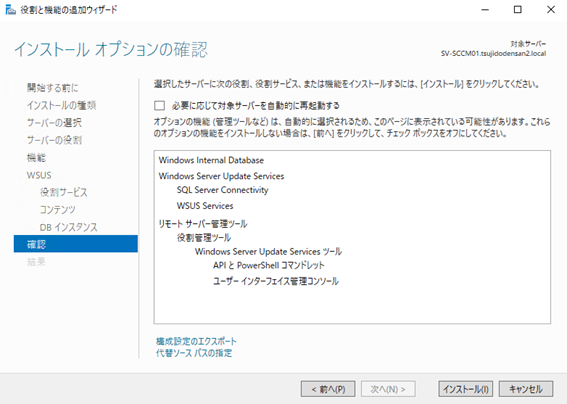Screen dimensions: 567x404
Task: Click the インストール(I) button
Action: [466, 389]
